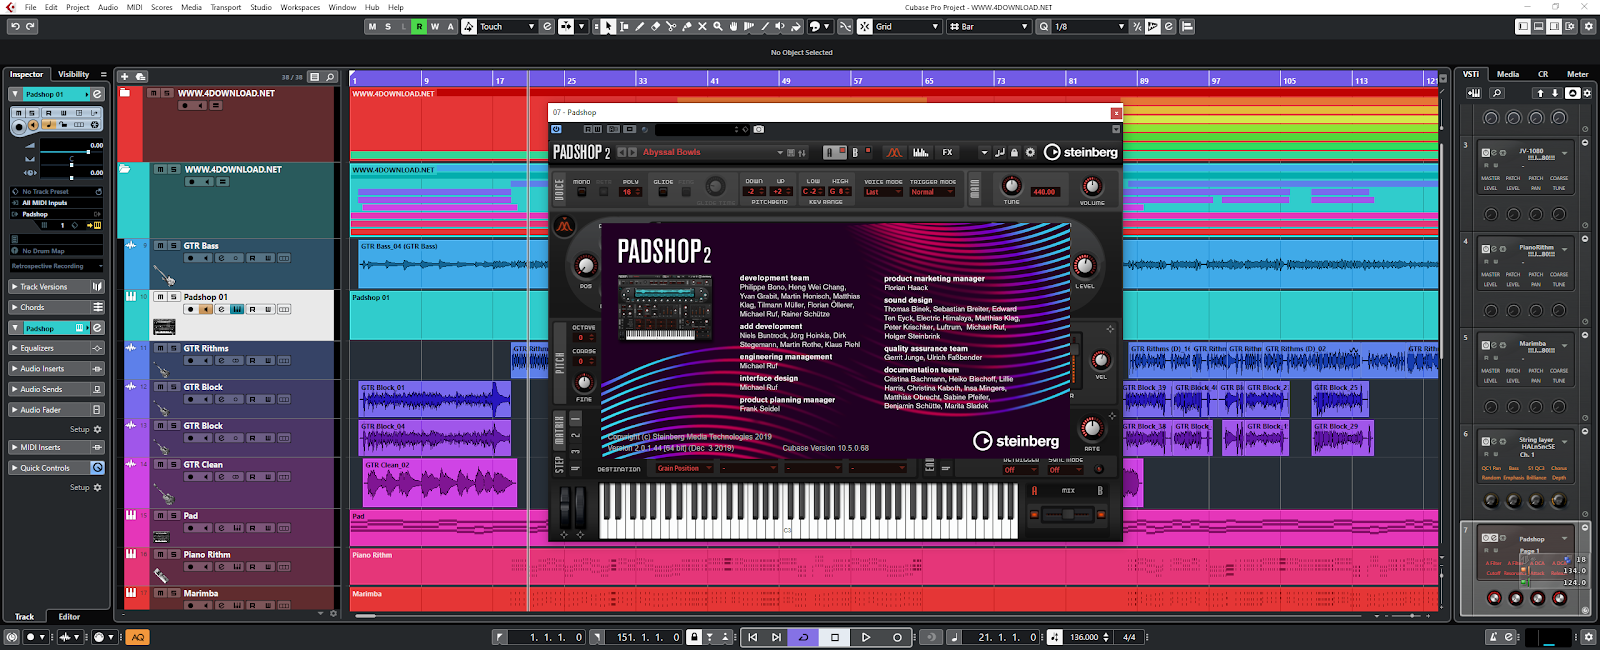Open the Bar grid type dropdown

[x=988, y=26]
